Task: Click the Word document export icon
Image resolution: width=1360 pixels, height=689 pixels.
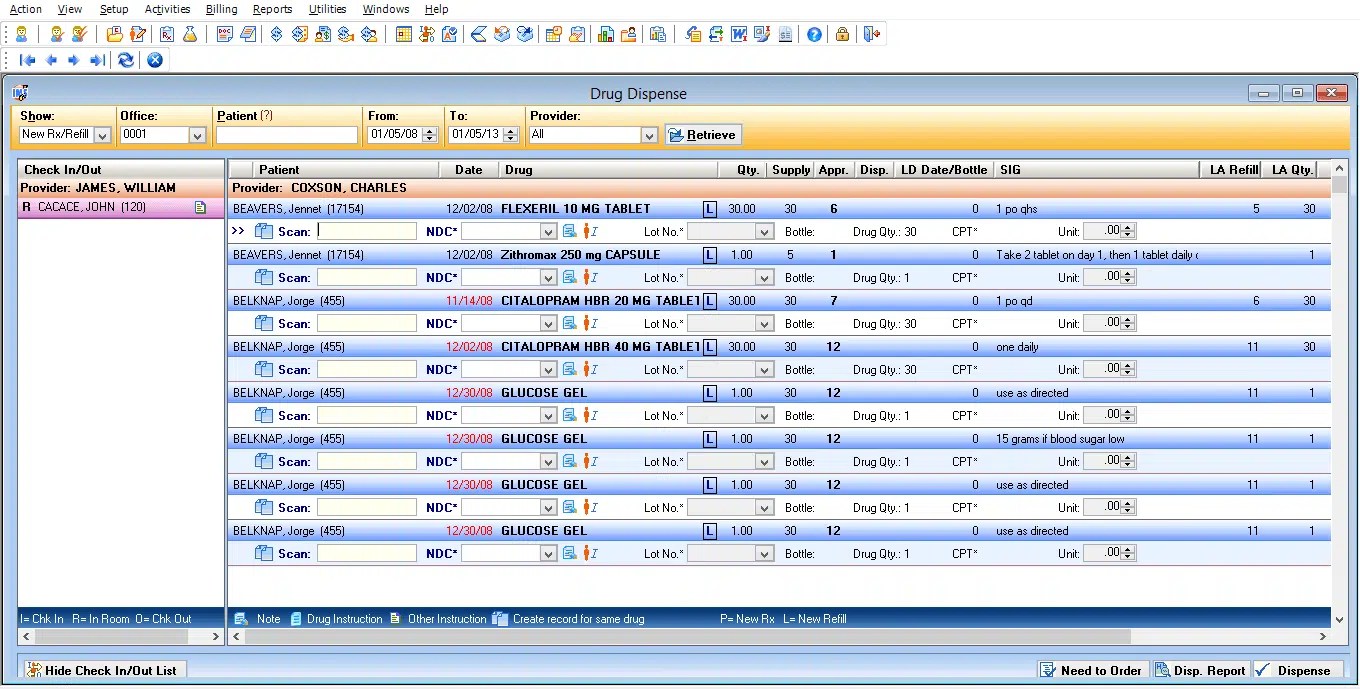Action: tap(739, 35)
